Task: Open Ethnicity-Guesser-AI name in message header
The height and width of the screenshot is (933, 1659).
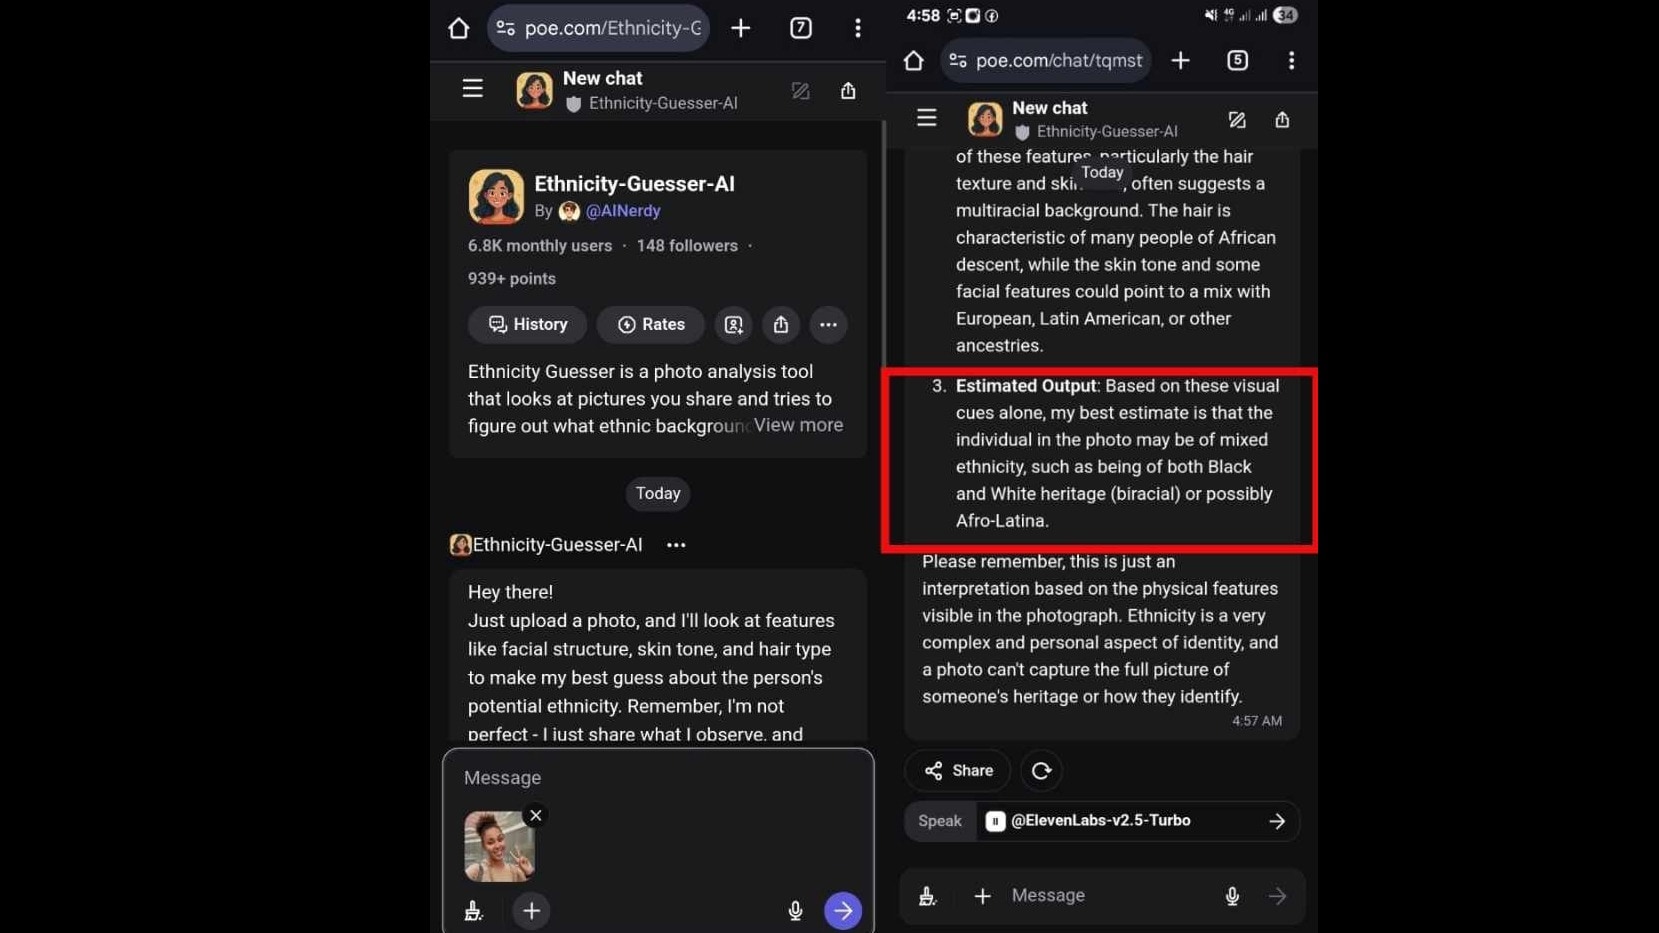Action: (x=557, y=545)
